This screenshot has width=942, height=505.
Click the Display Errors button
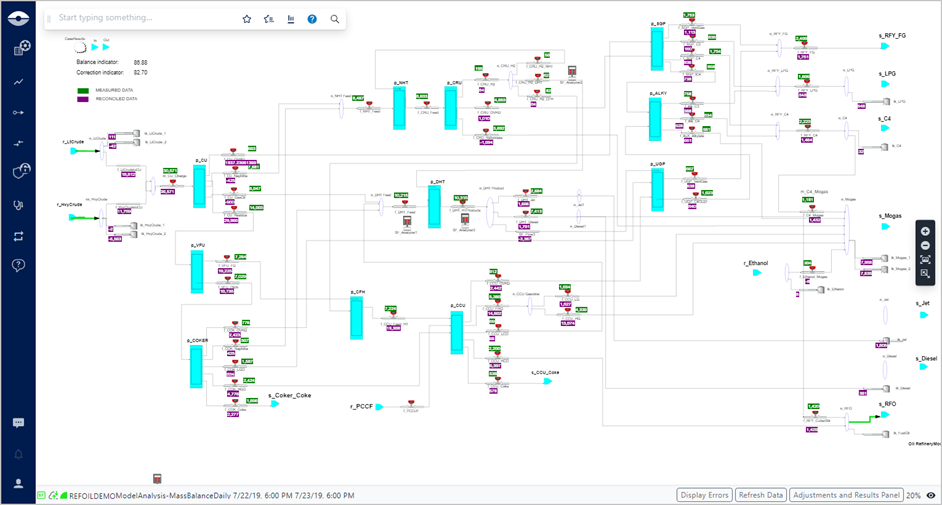tap(704, 495)
